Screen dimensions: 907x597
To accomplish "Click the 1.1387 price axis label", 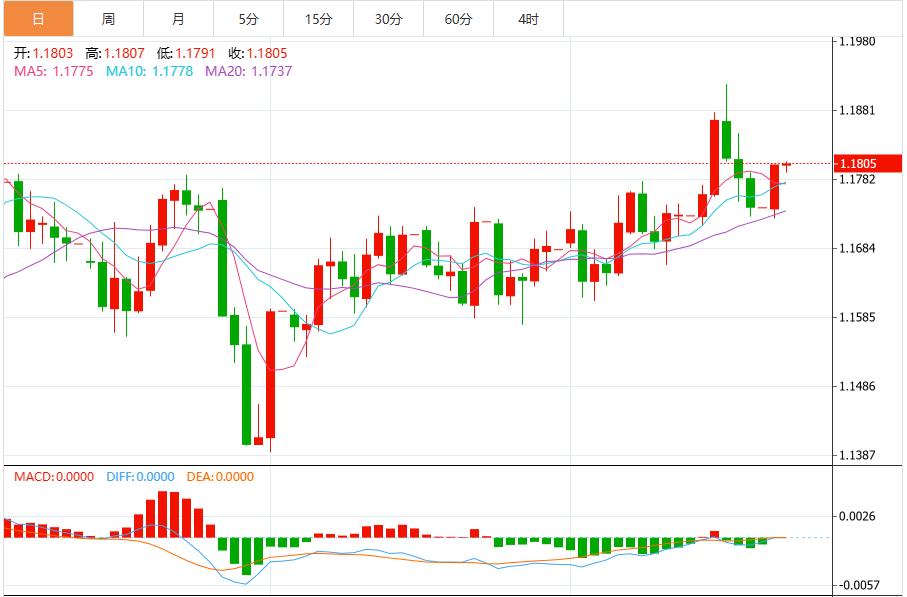I will click(x=856, y=453).
